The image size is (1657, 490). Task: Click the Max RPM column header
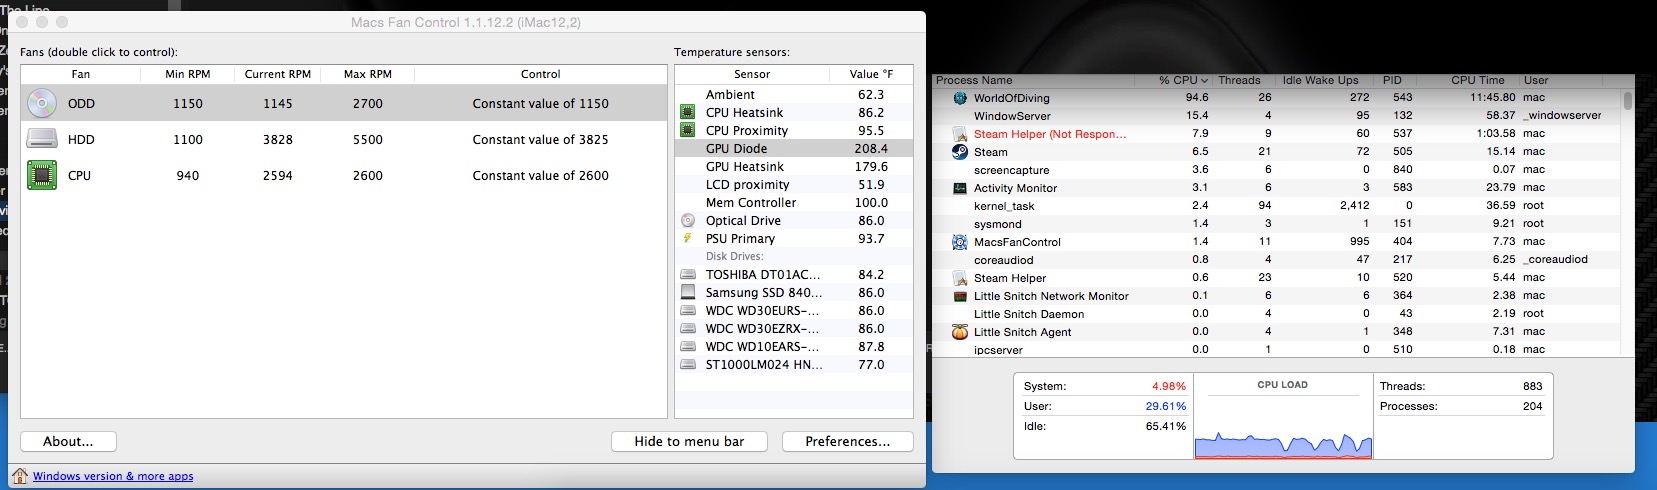(368, 74)
